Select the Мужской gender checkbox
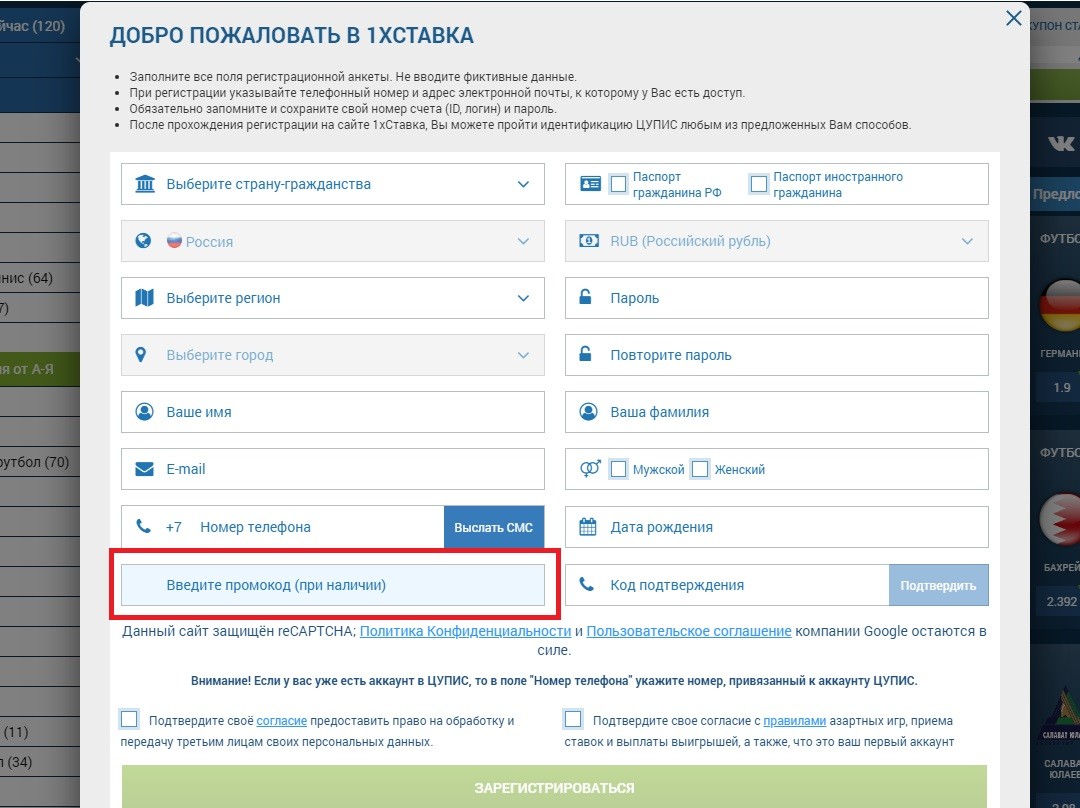1080x808 pixels. click(619, 469)
